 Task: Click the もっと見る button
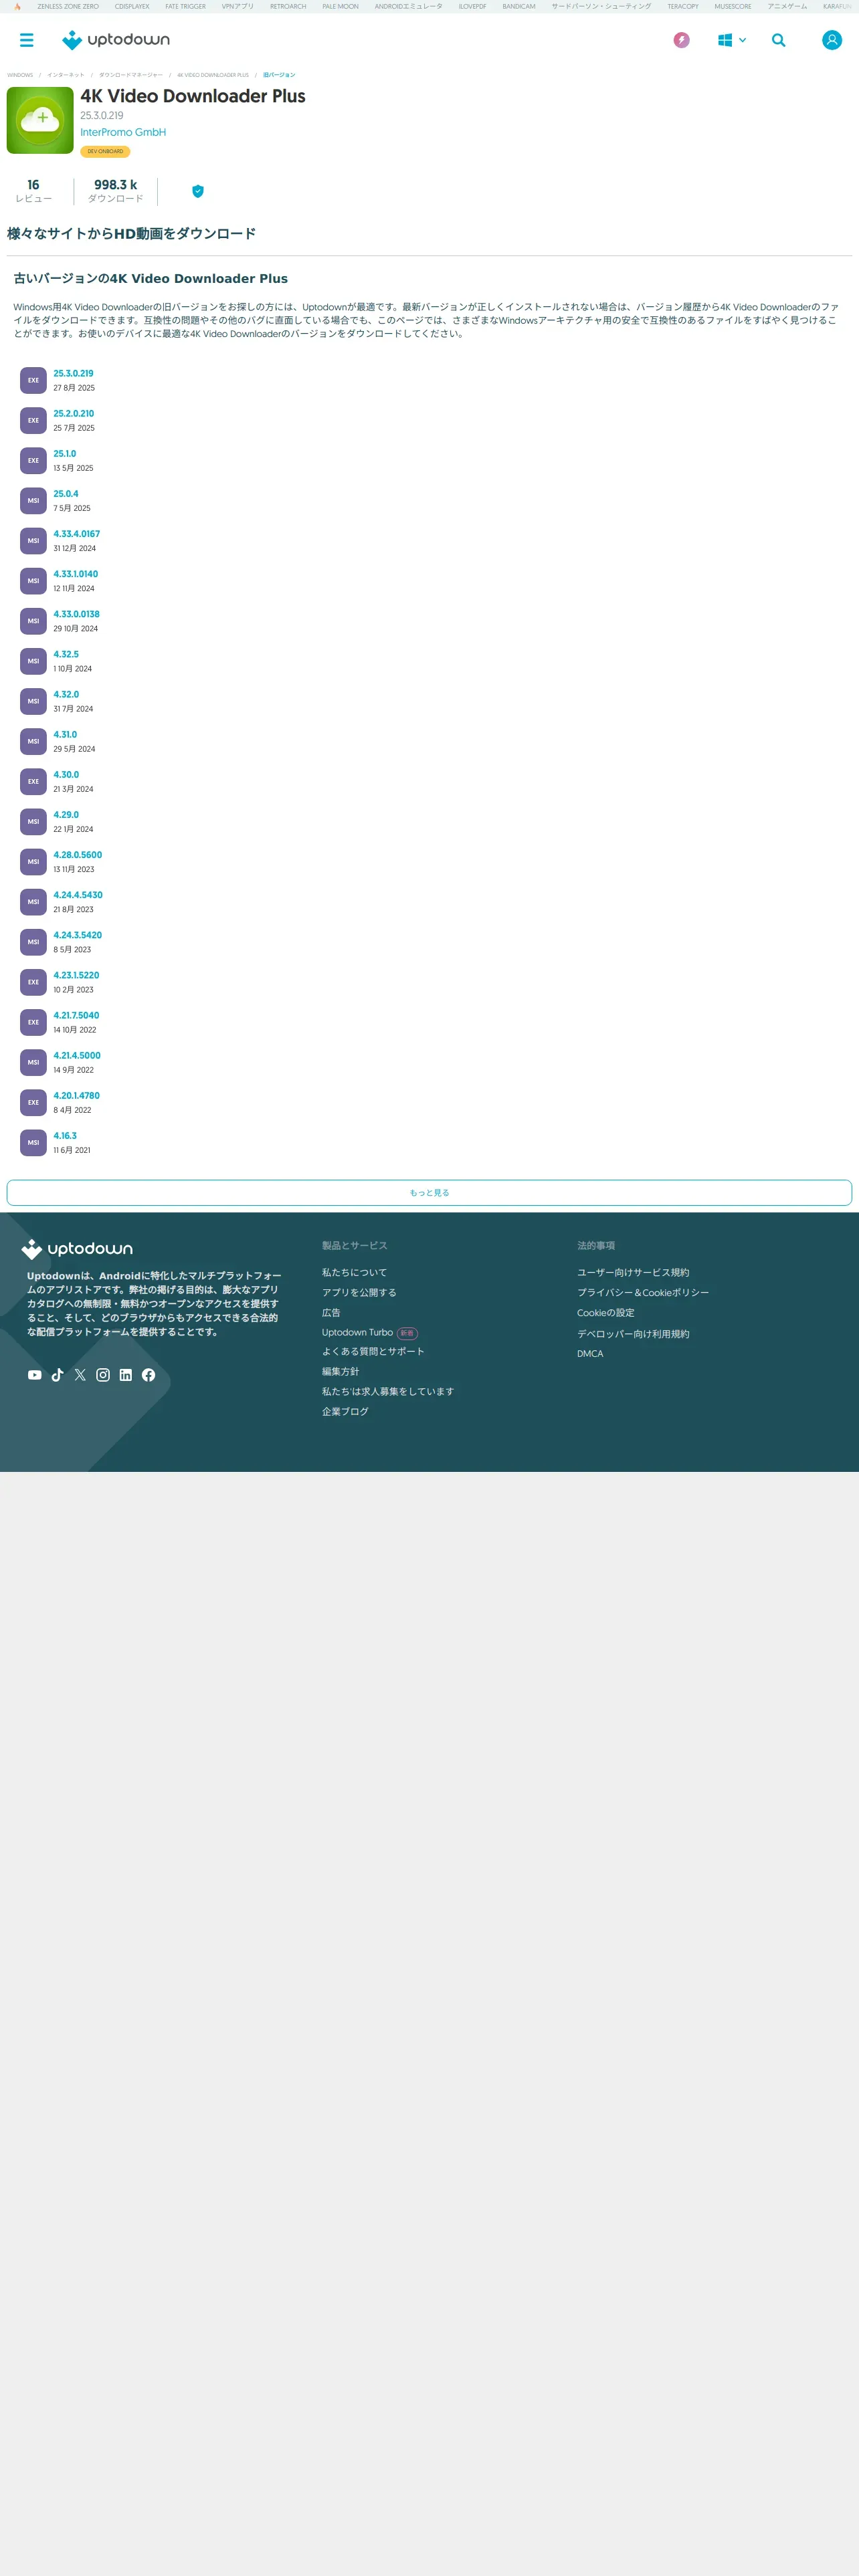pos(429,1192)
